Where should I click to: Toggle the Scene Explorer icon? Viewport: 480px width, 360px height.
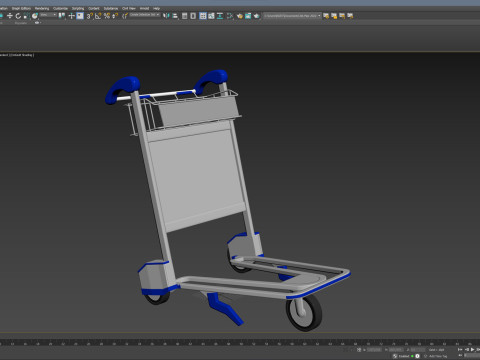[184, 16]
